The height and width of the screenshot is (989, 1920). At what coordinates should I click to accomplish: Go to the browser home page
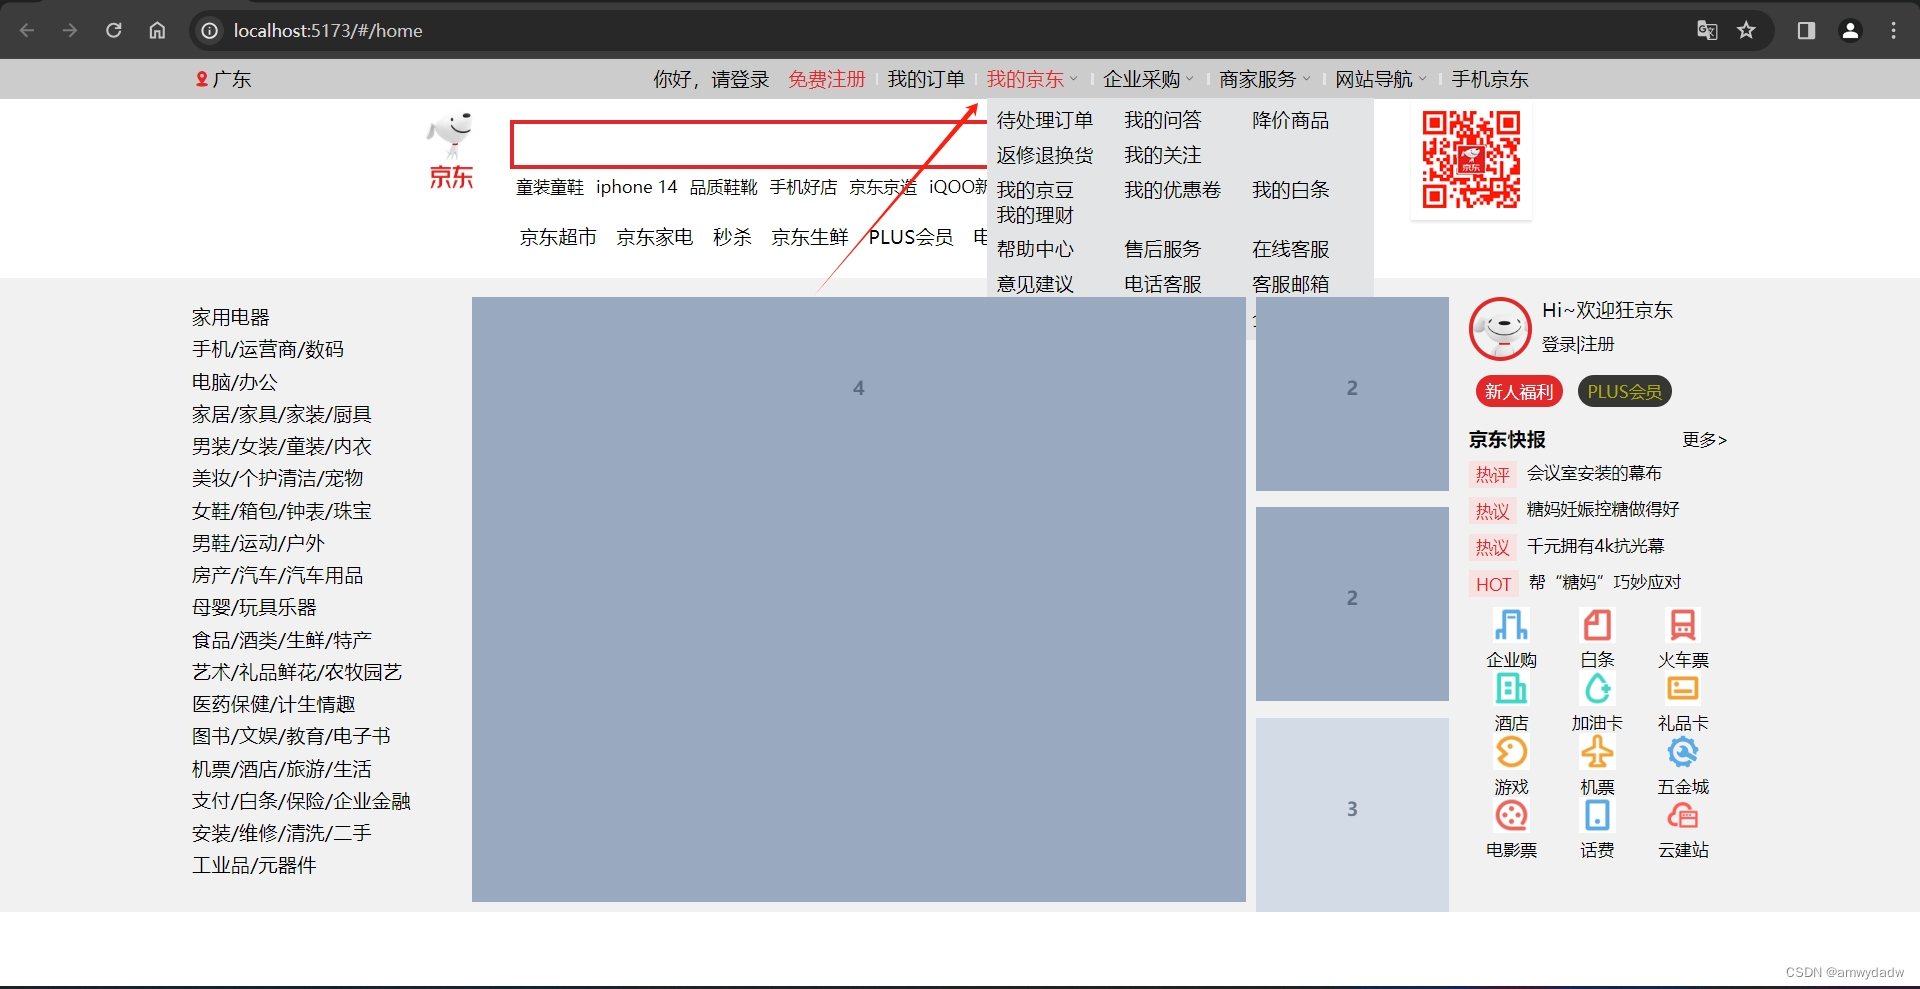click(x=157, y=30)
